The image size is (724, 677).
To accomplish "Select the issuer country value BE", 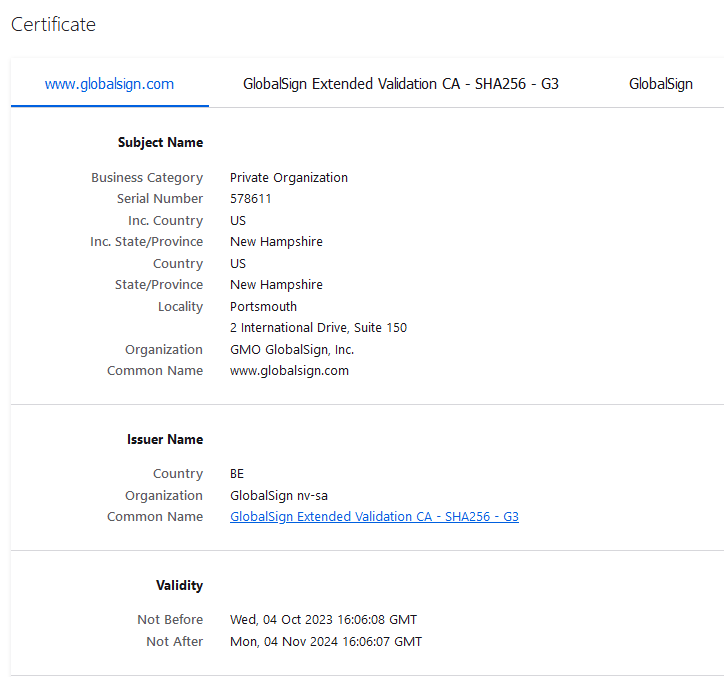I will pyautogui.click(x=237, y=474).
